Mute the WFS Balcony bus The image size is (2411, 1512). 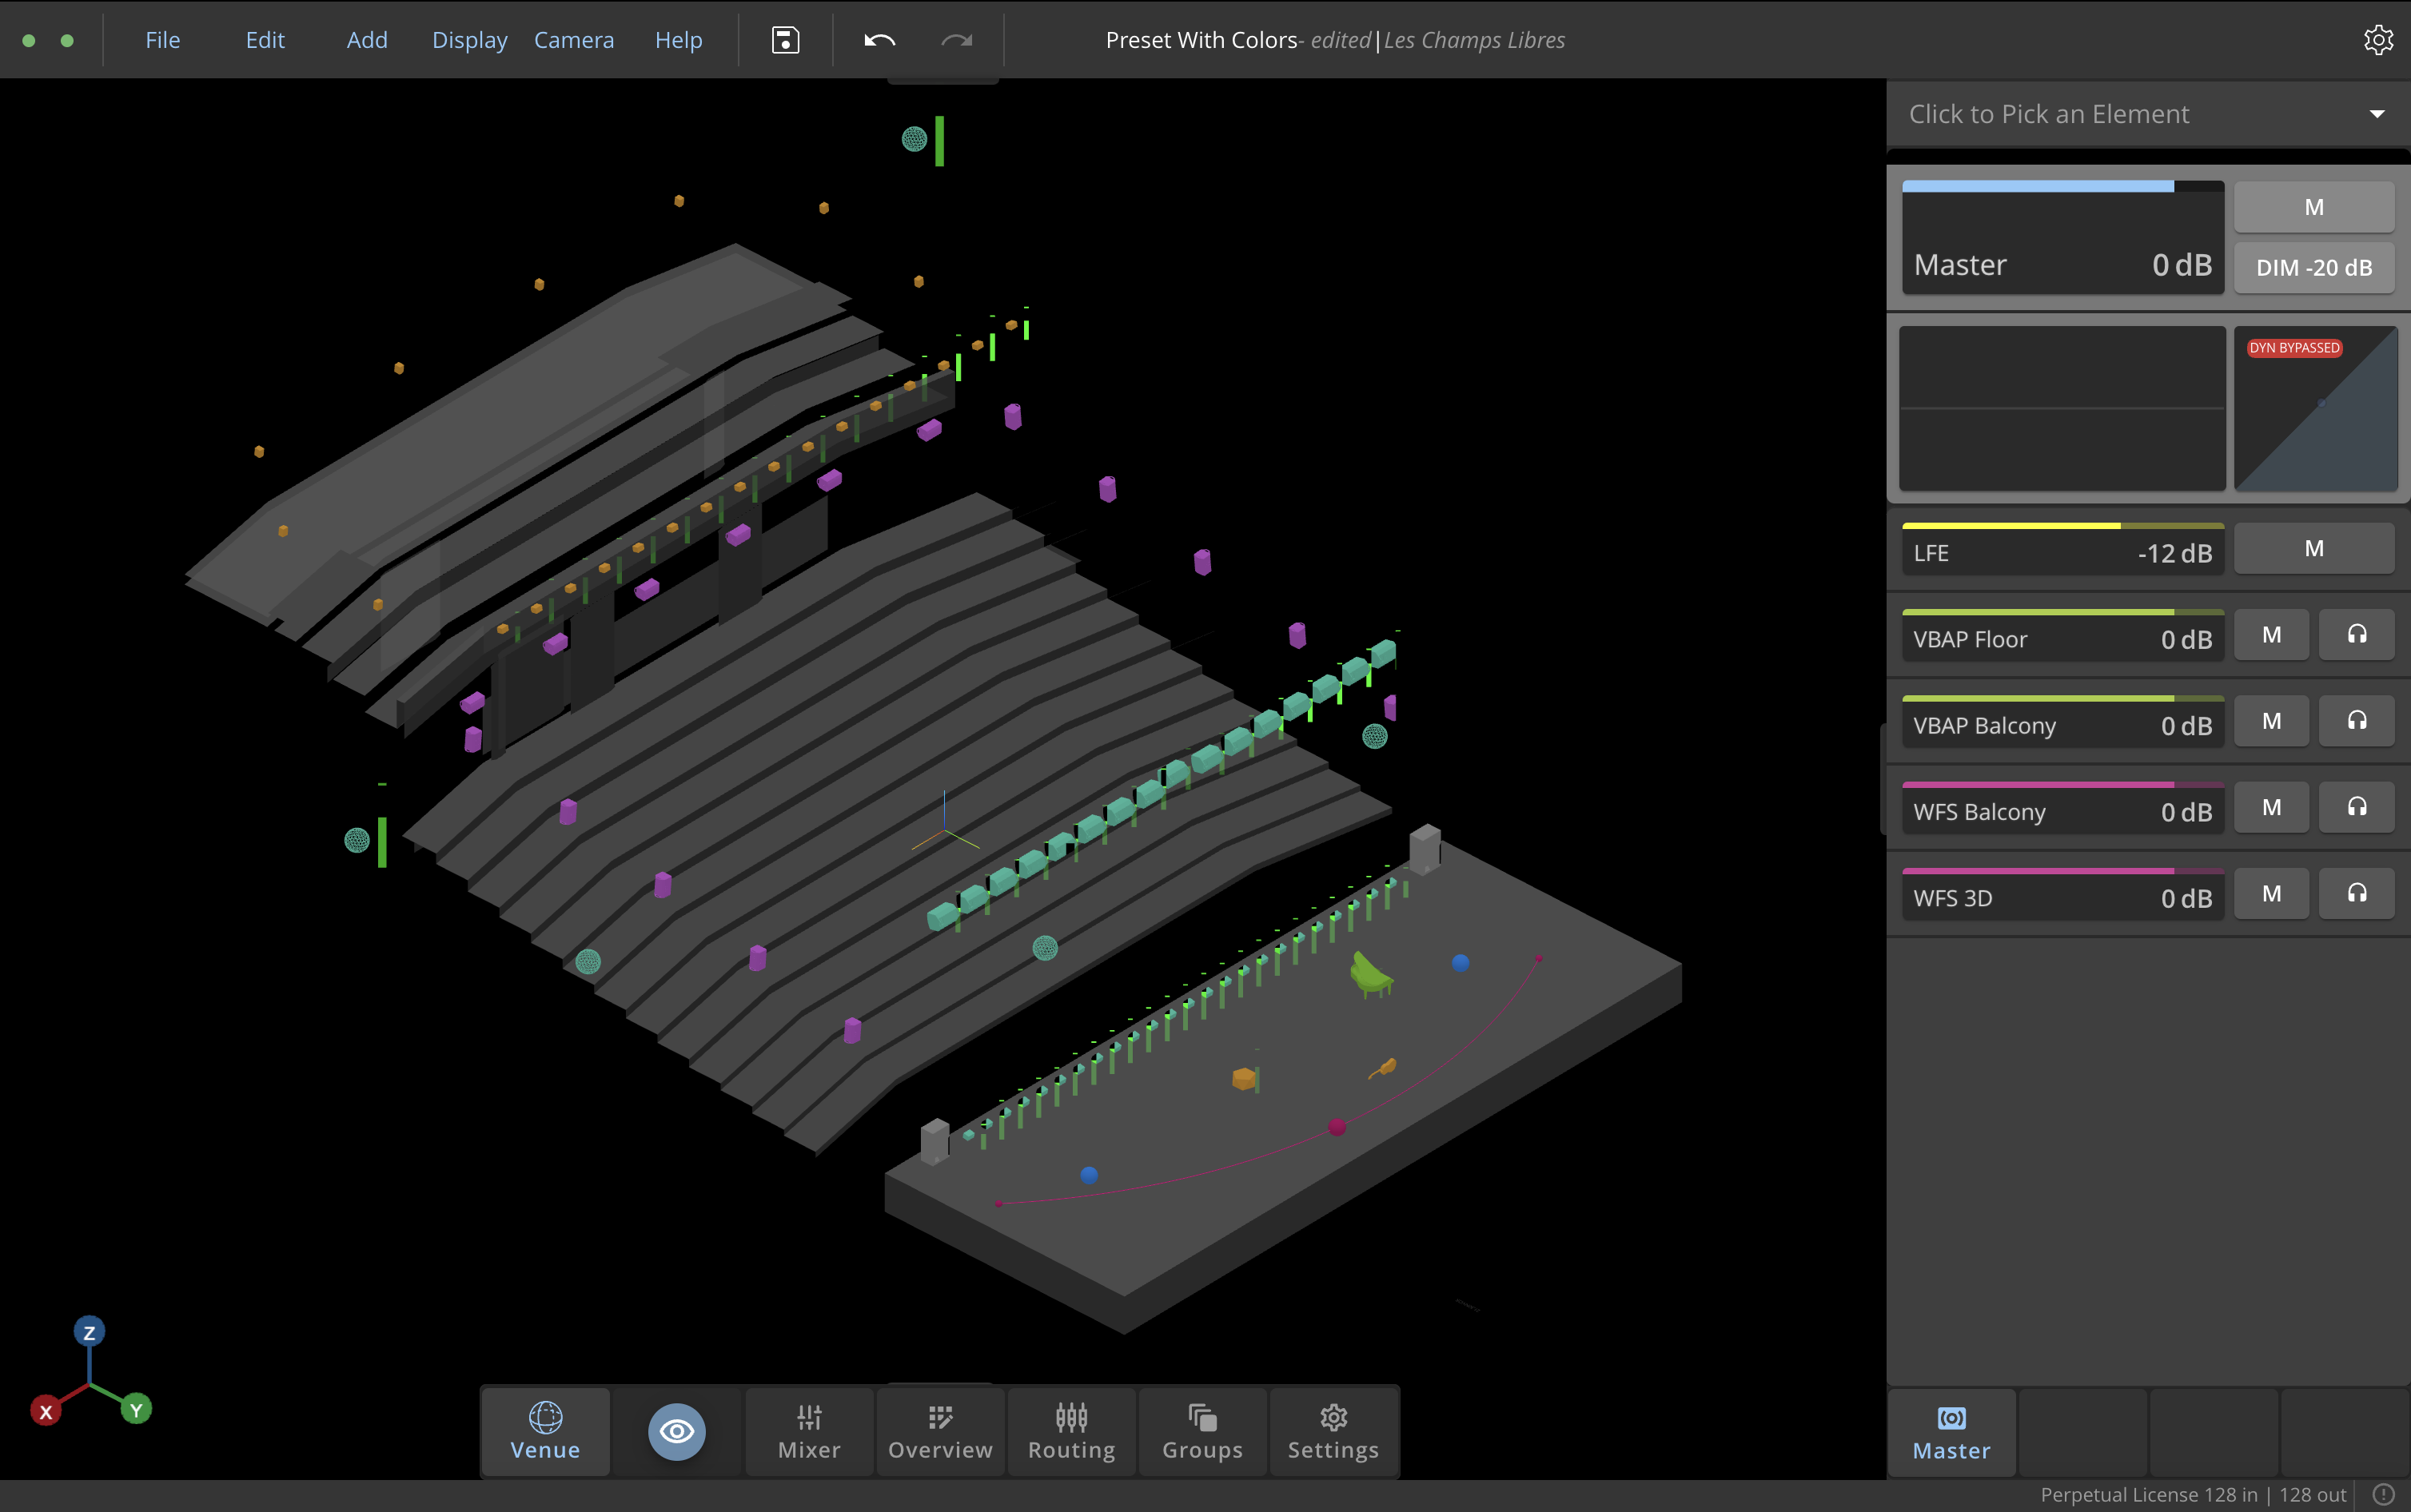2271,808
